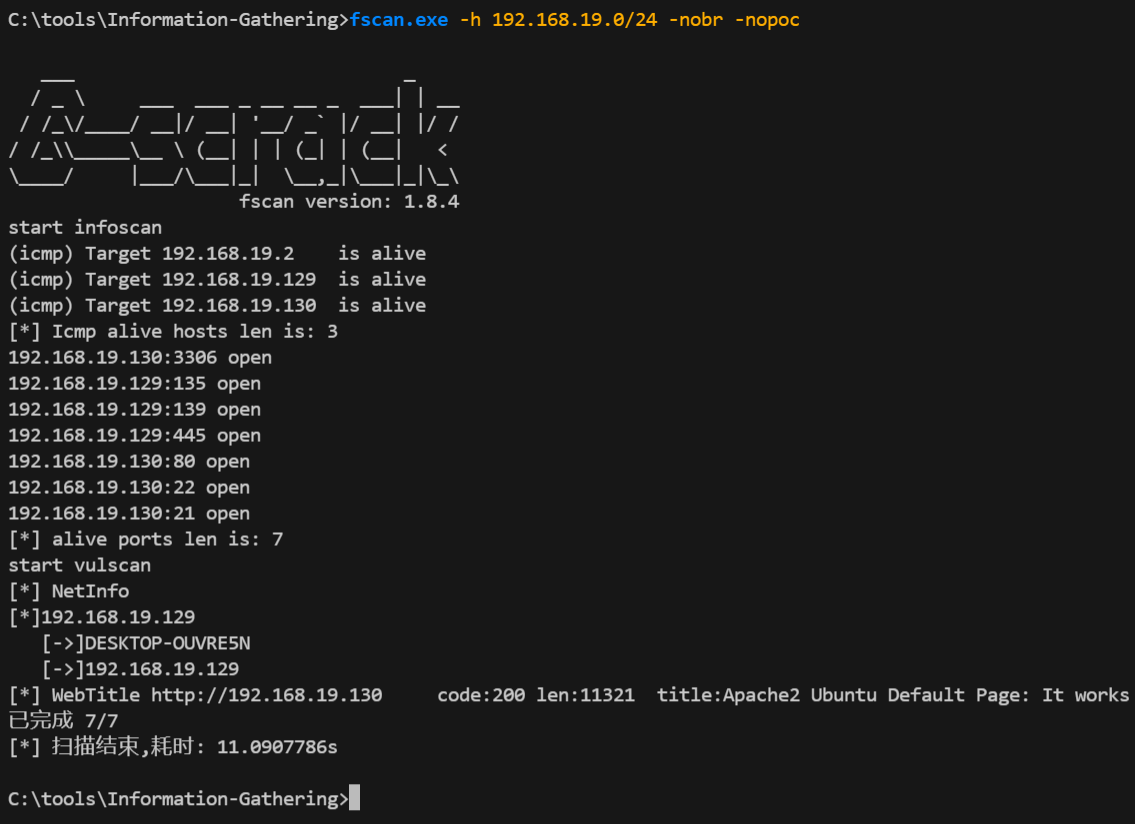Click the 192.168.19.130:80 open line

129,461
